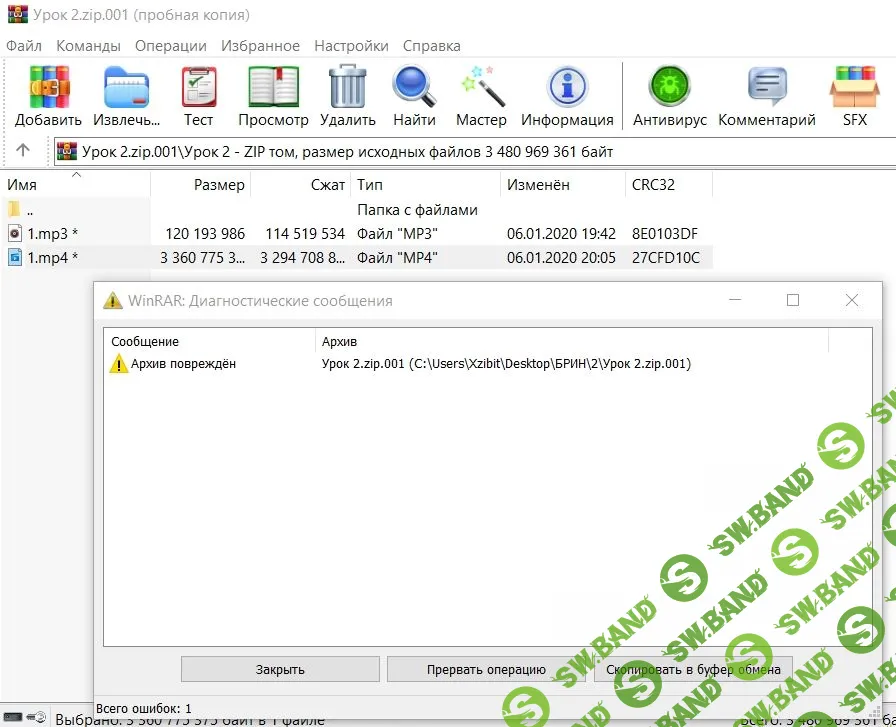Click the Извлечь (Extract) toolbar icon
This screenshot has height=727, width=896.
point(127,96)
